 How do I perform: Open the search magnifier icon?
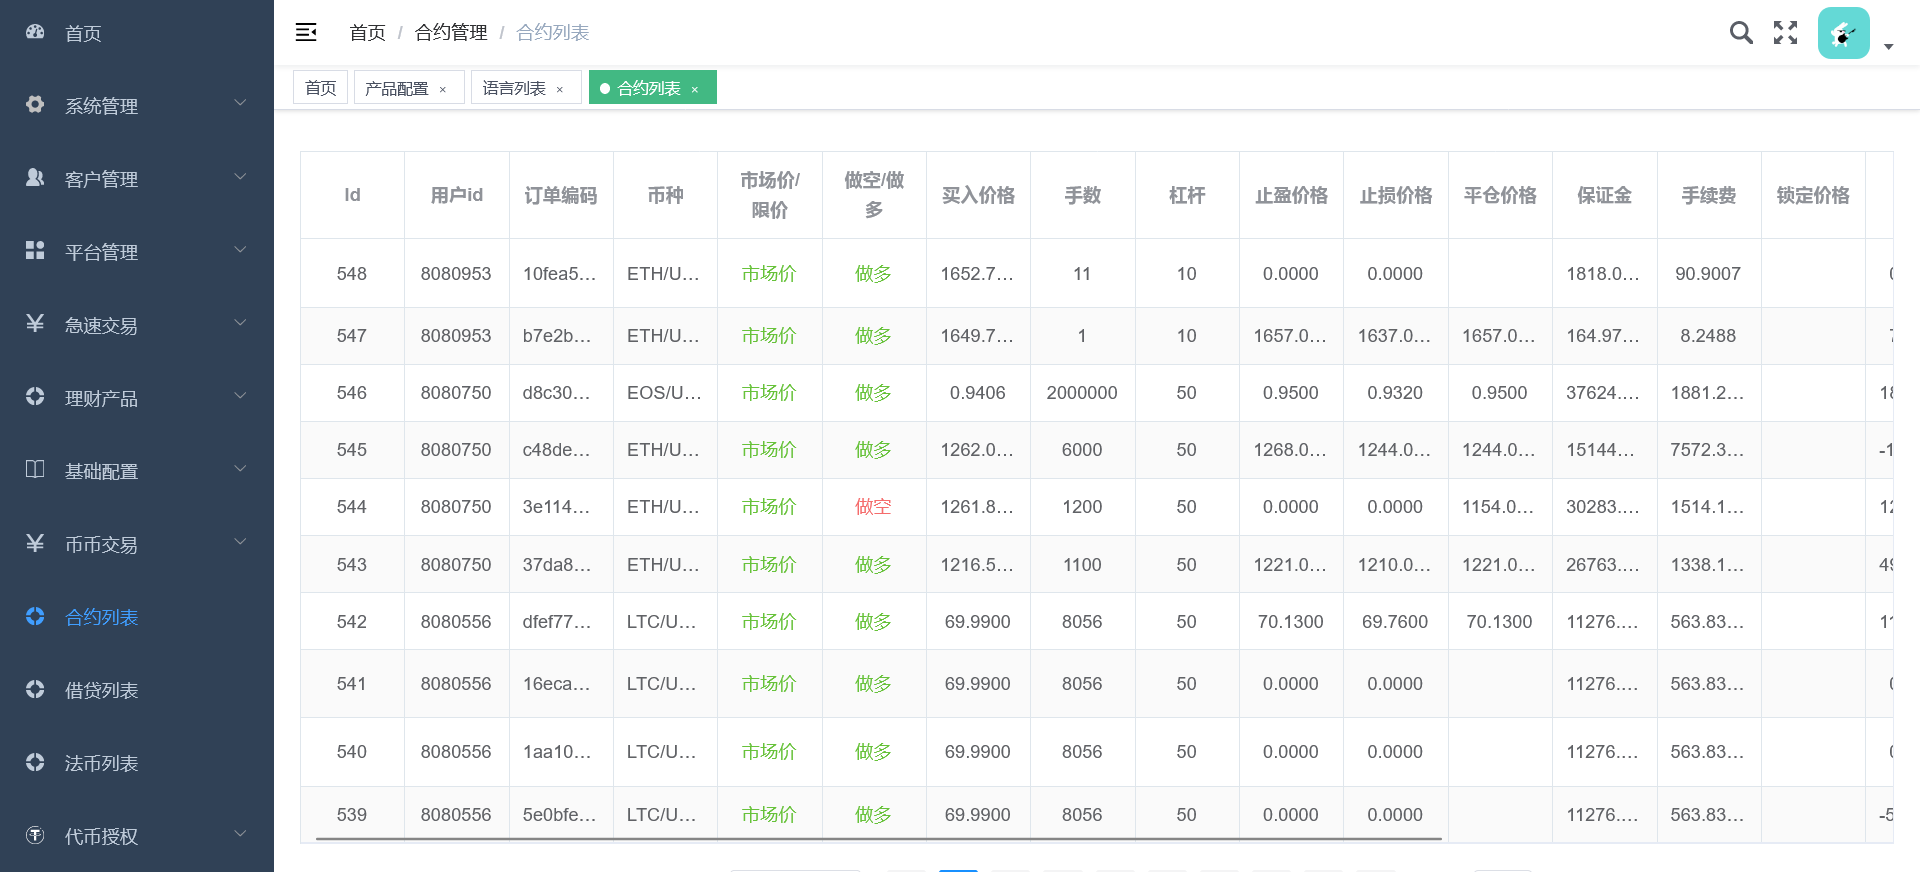coord(1741,33)
